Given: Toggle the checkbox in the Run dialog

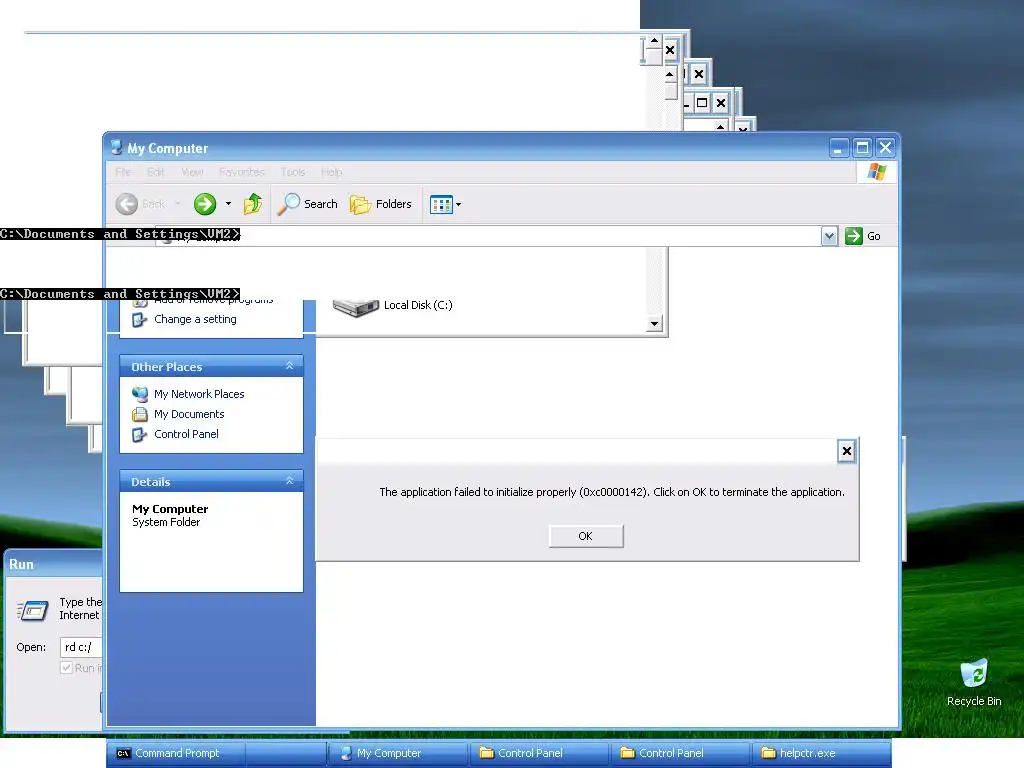Looking at the screenshot, I should (66, 667).
